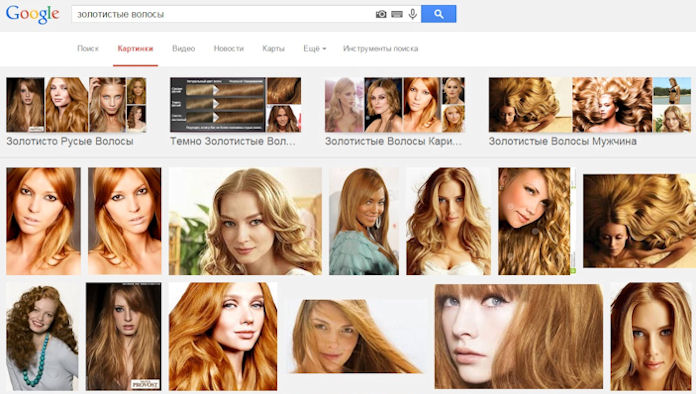
Task: Open Золотистые Волосы Кари... related search
Action: tap(393, 141)
